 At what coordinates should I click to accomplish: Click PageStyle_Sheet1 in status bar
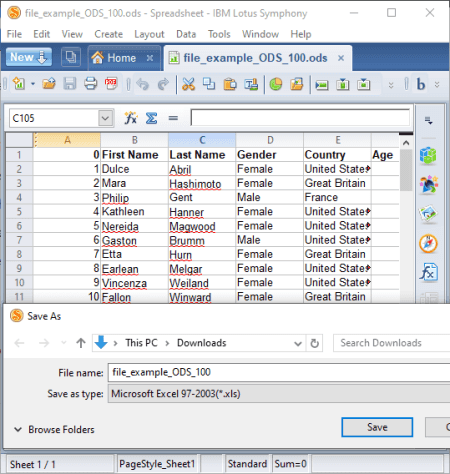[x=157, y=464]
